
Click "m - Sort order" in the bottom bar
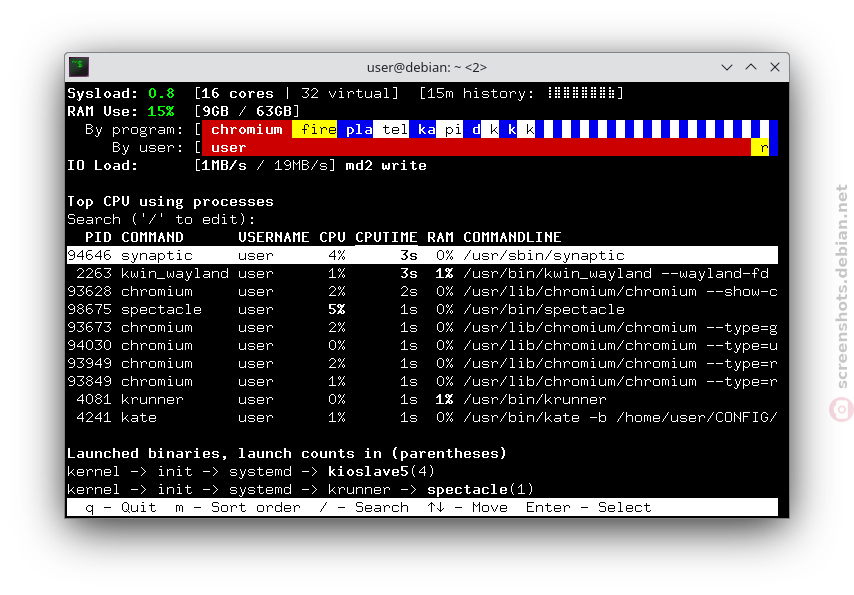[x=238, y=507]
